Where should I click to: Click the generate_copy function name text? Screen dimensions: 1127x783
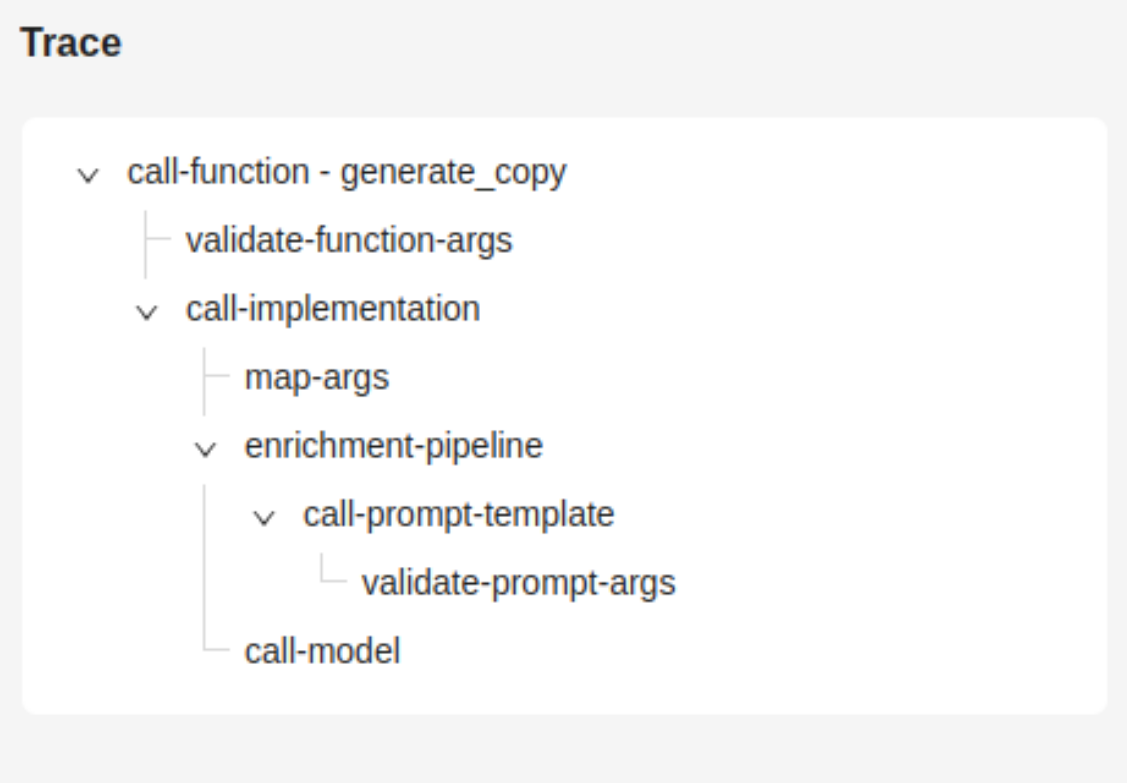point(454,173)
